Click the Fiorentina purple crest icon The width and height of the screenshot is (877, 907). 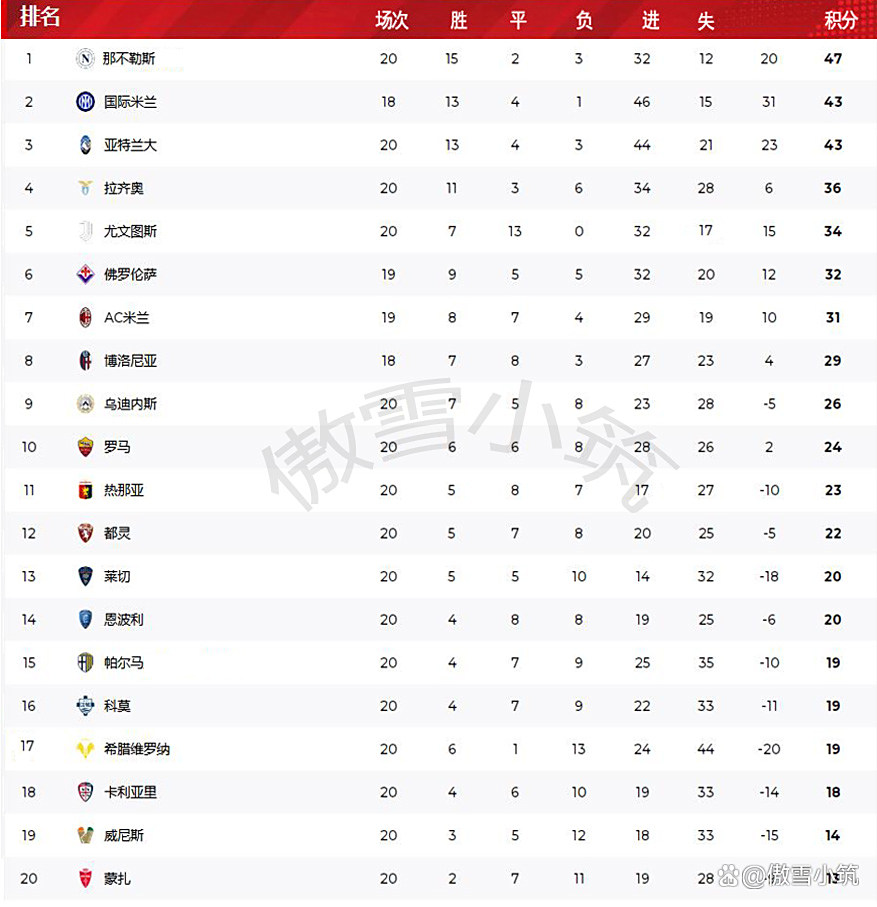[85, 274]
